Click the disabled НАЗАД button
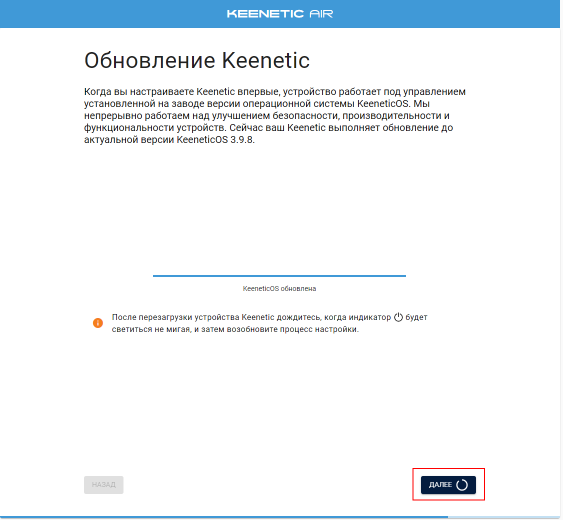The image size is (563, 520). (104, 485)
